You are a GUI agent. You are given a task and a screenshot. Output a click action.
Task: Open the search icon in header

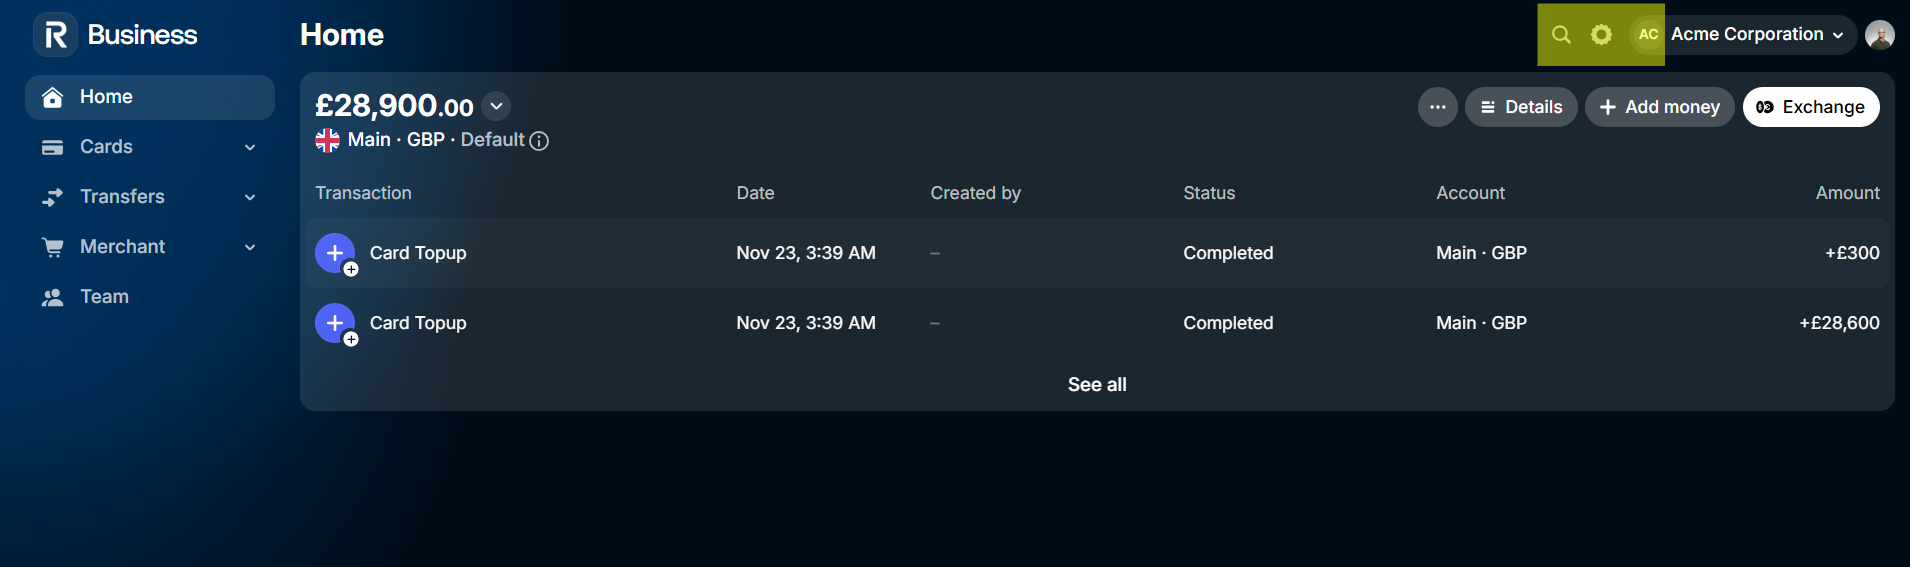click(x=1561, y=35)
